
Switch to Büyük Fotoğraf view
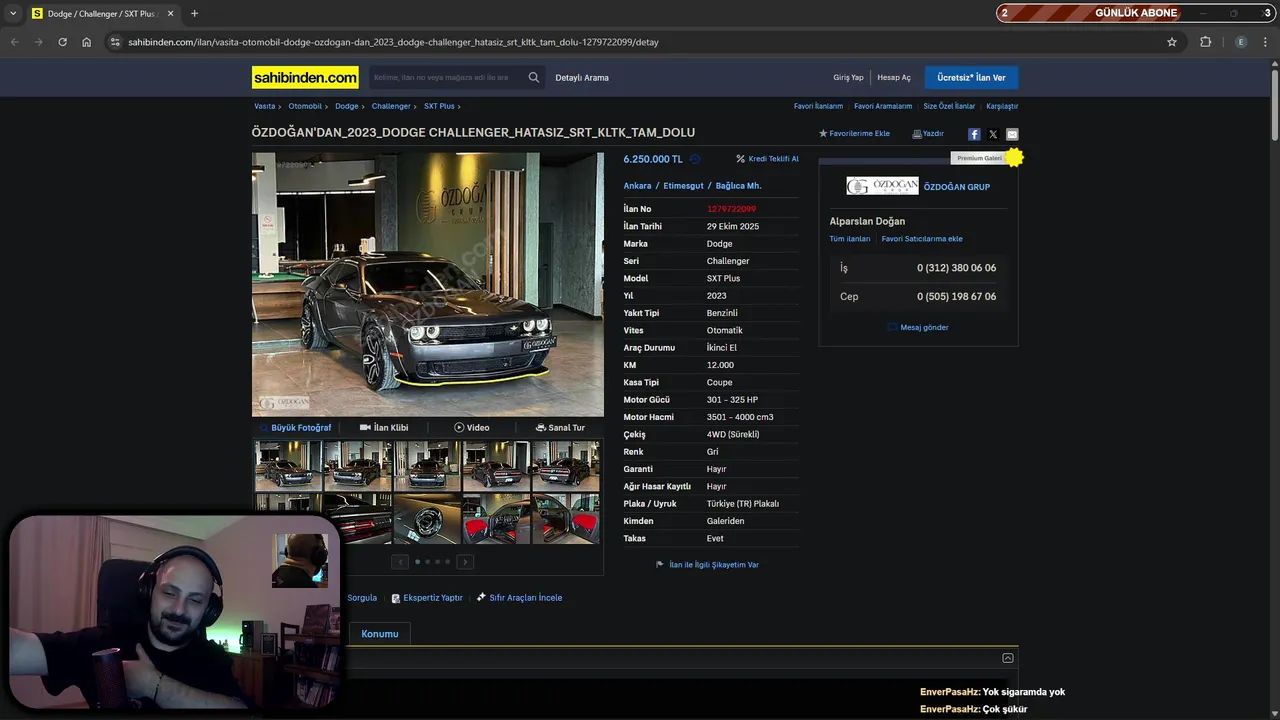[296, 428]
